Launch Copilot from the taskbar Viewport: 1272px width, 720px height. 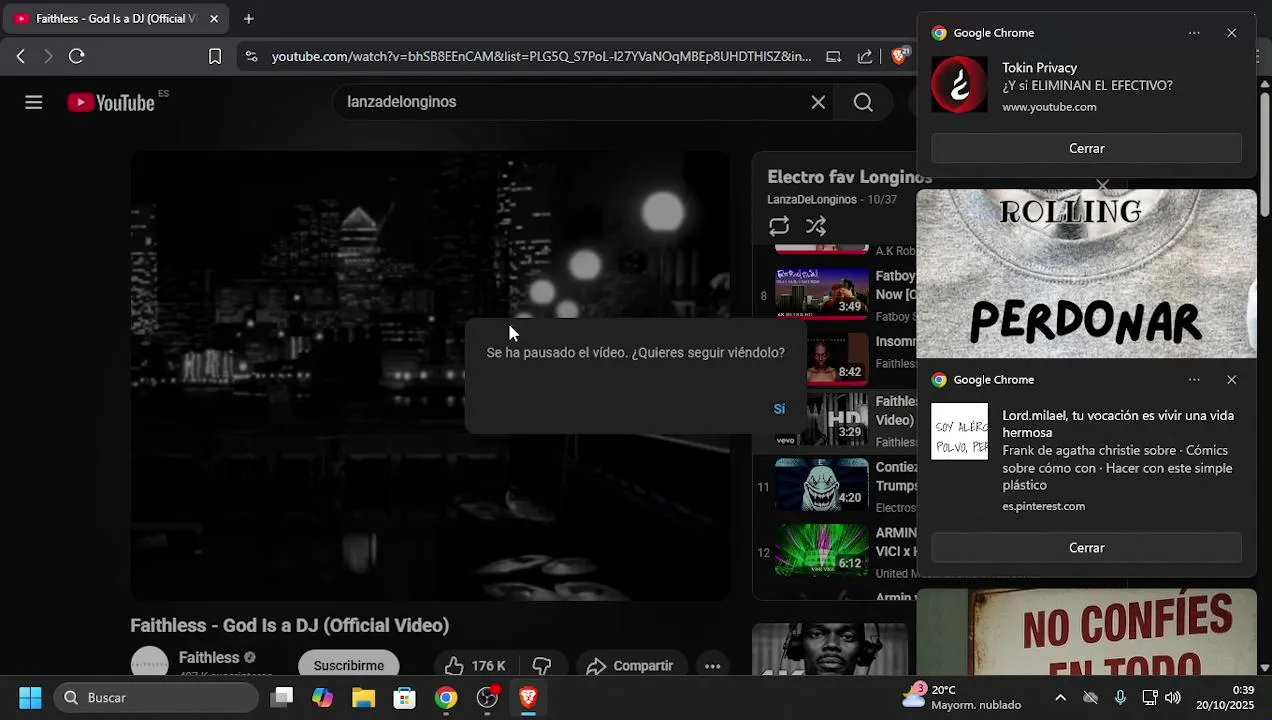coord(322,698)
